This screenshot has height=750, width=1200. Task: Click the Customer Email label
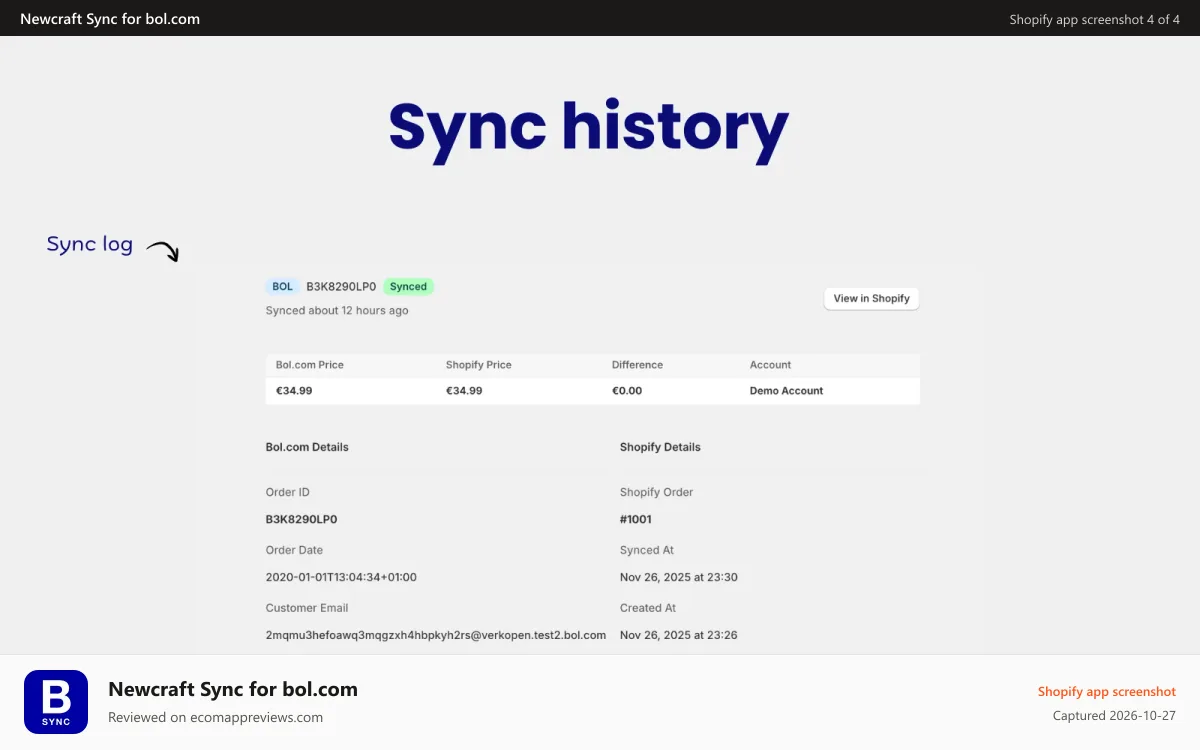[x=307, y=608]
